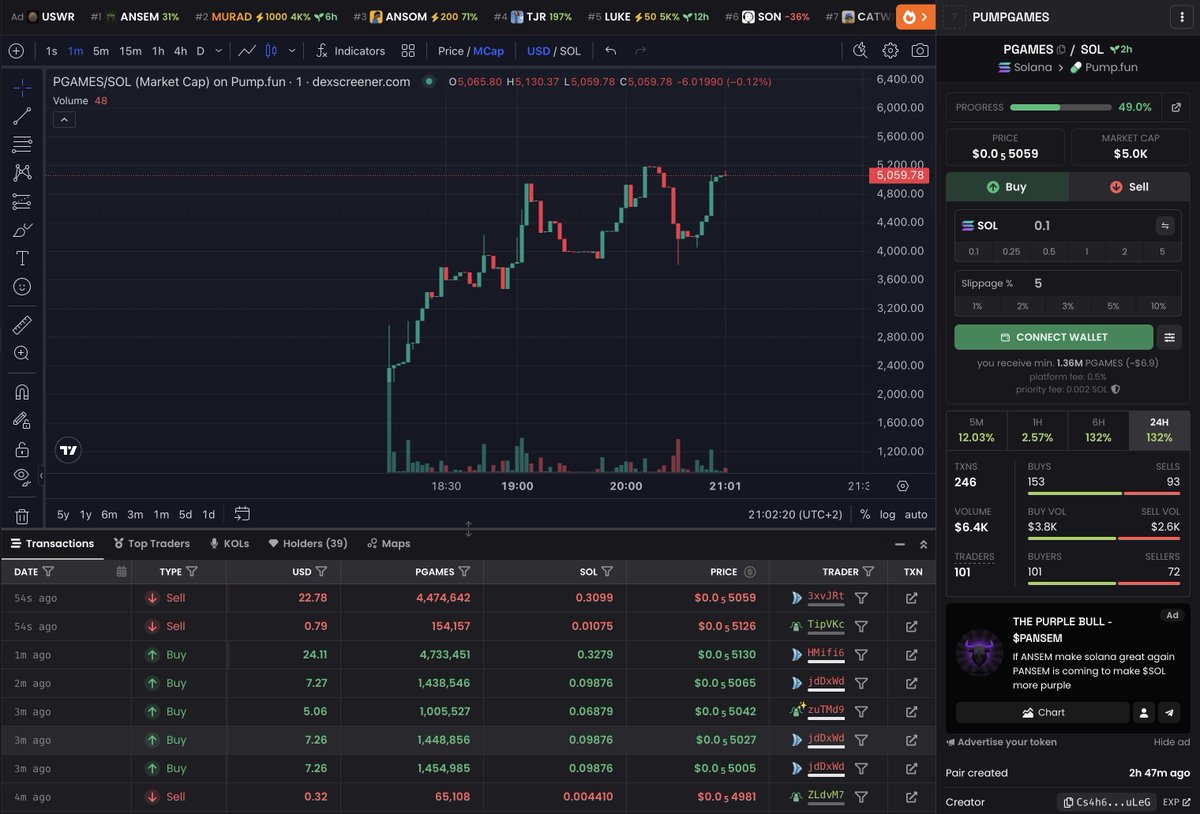This screenshot has width=1200, height=814.
Task: Toggle lock all drawing tools
Action: [22, 449]
